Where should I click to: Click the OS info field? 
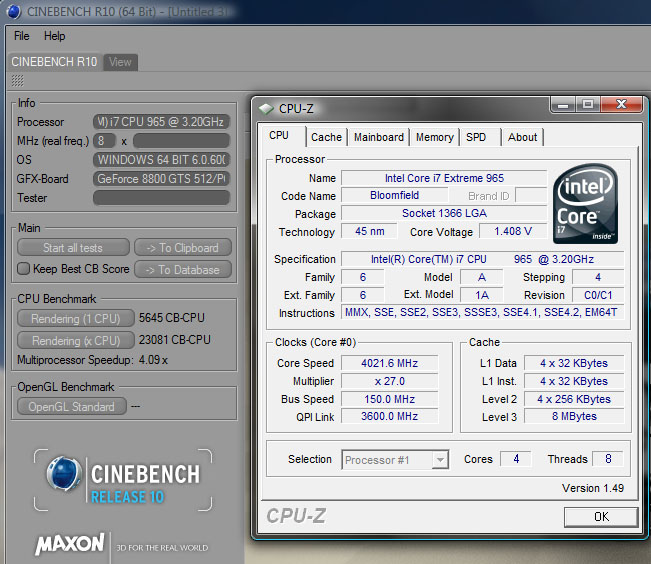click(x=161, y=159)
